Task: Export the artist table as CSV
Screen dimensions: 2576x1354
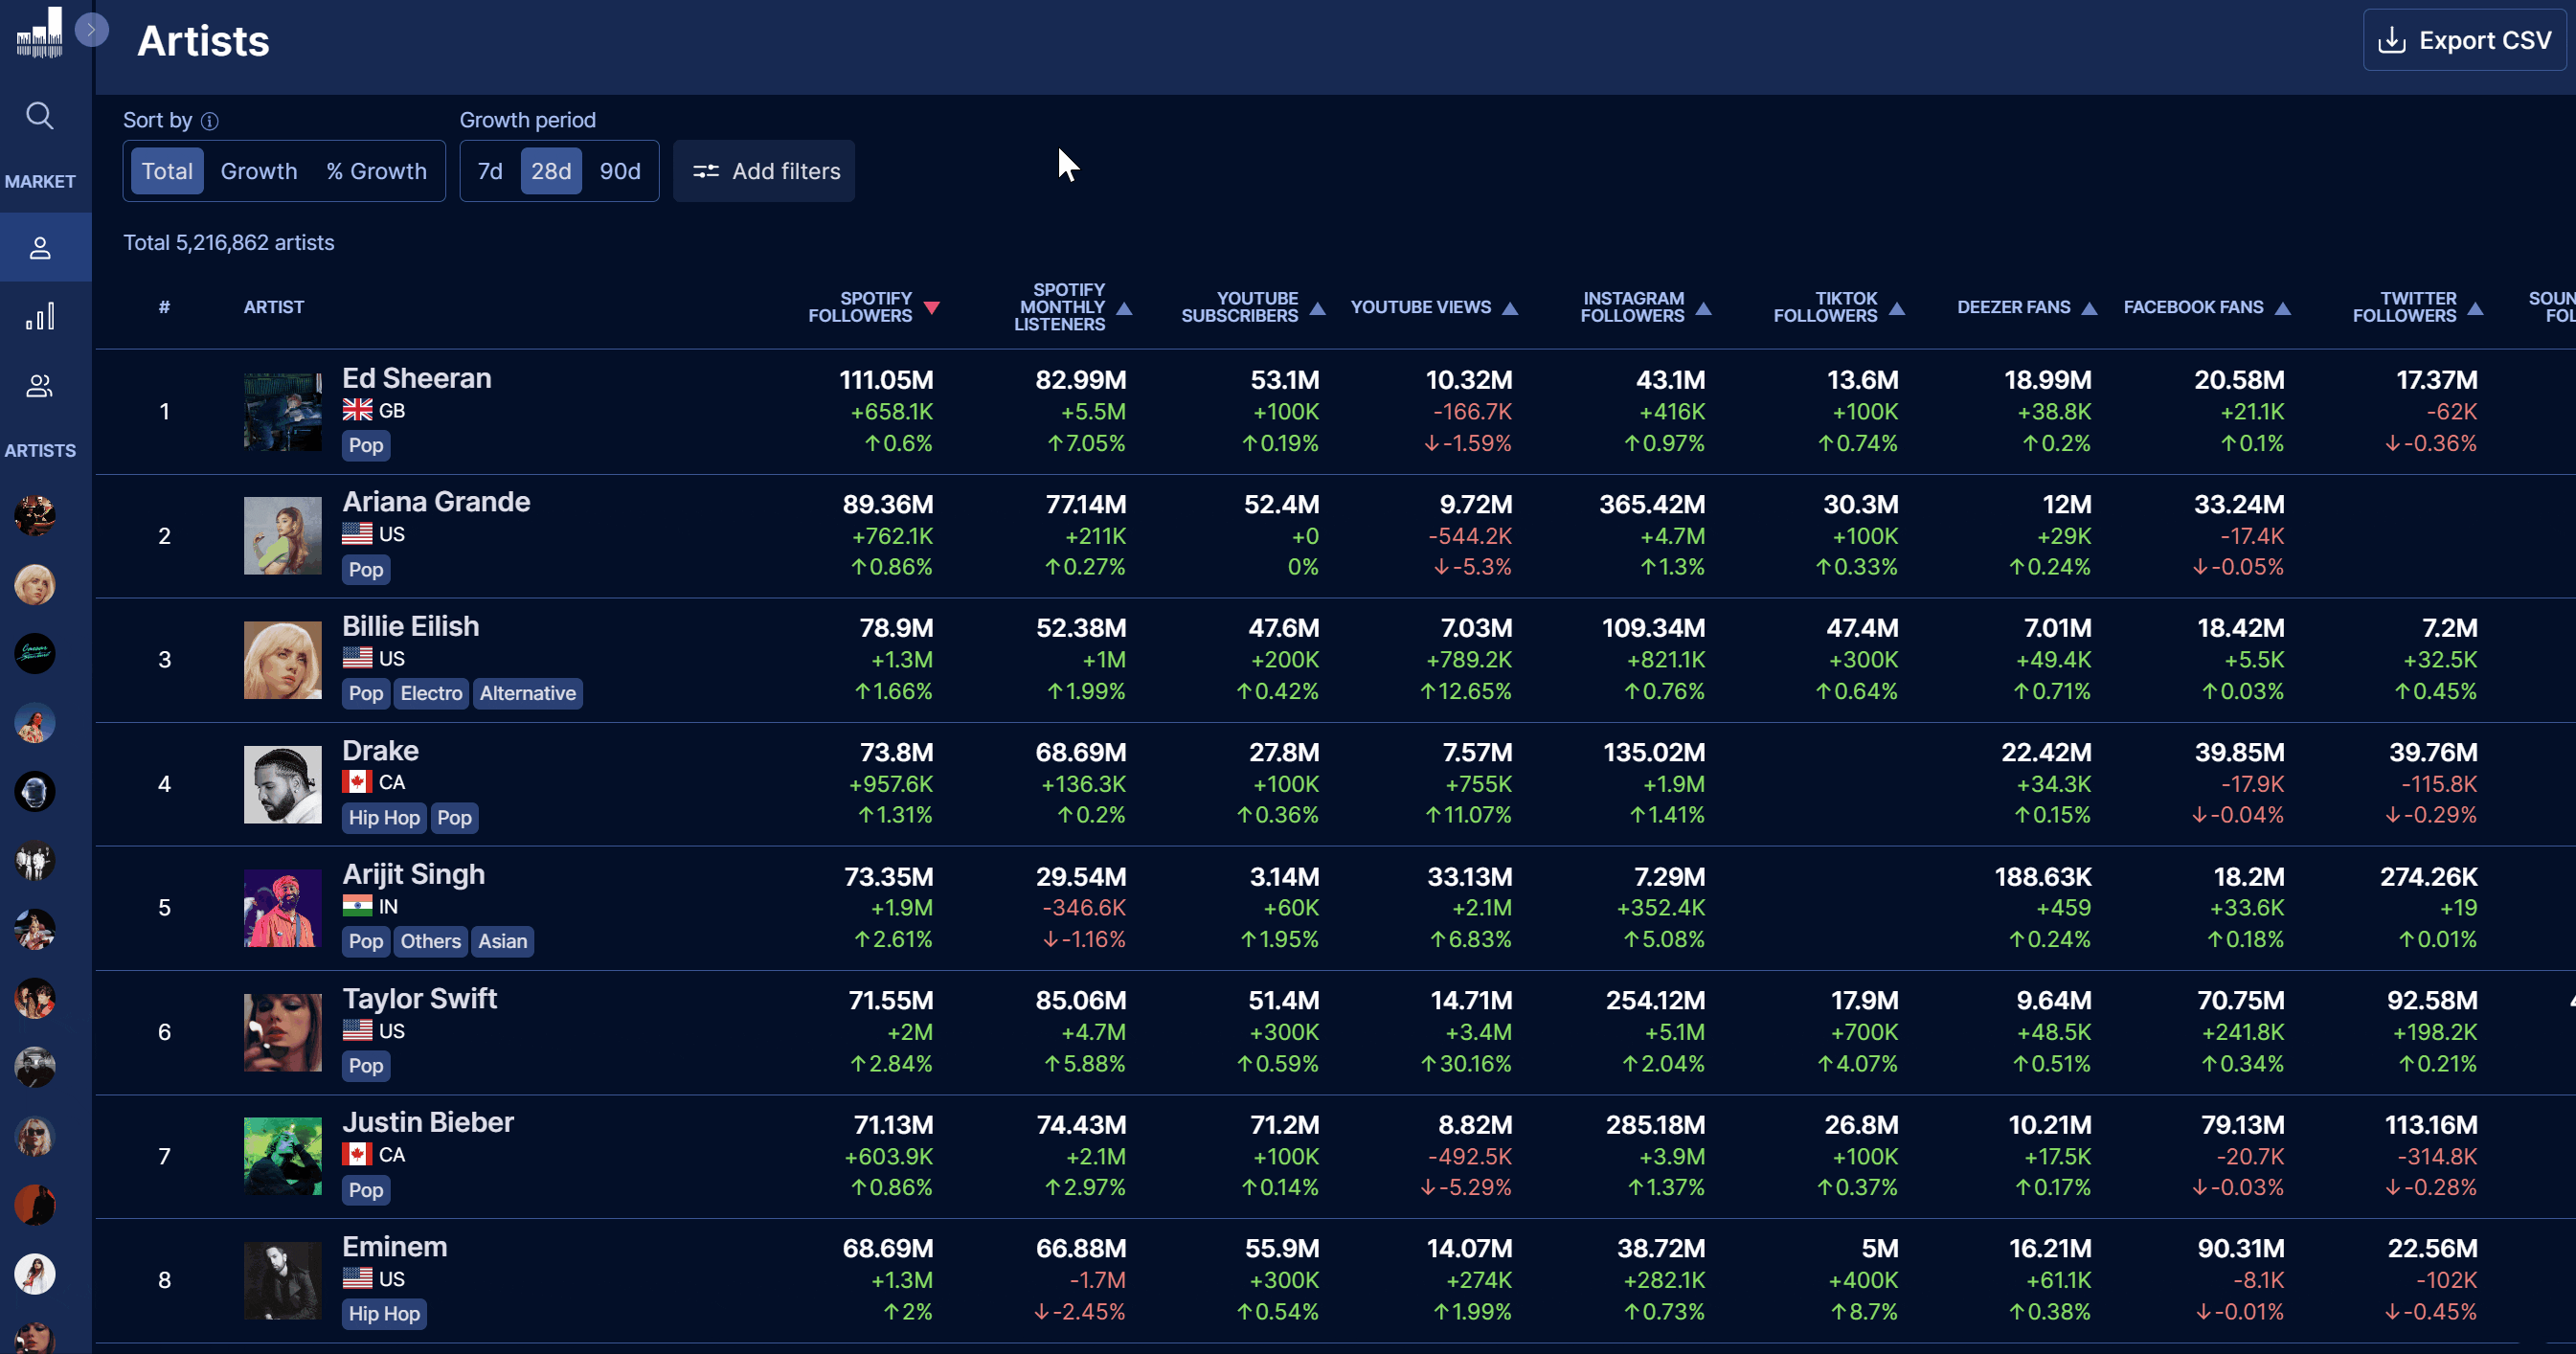Action: tap(2465, 40)
